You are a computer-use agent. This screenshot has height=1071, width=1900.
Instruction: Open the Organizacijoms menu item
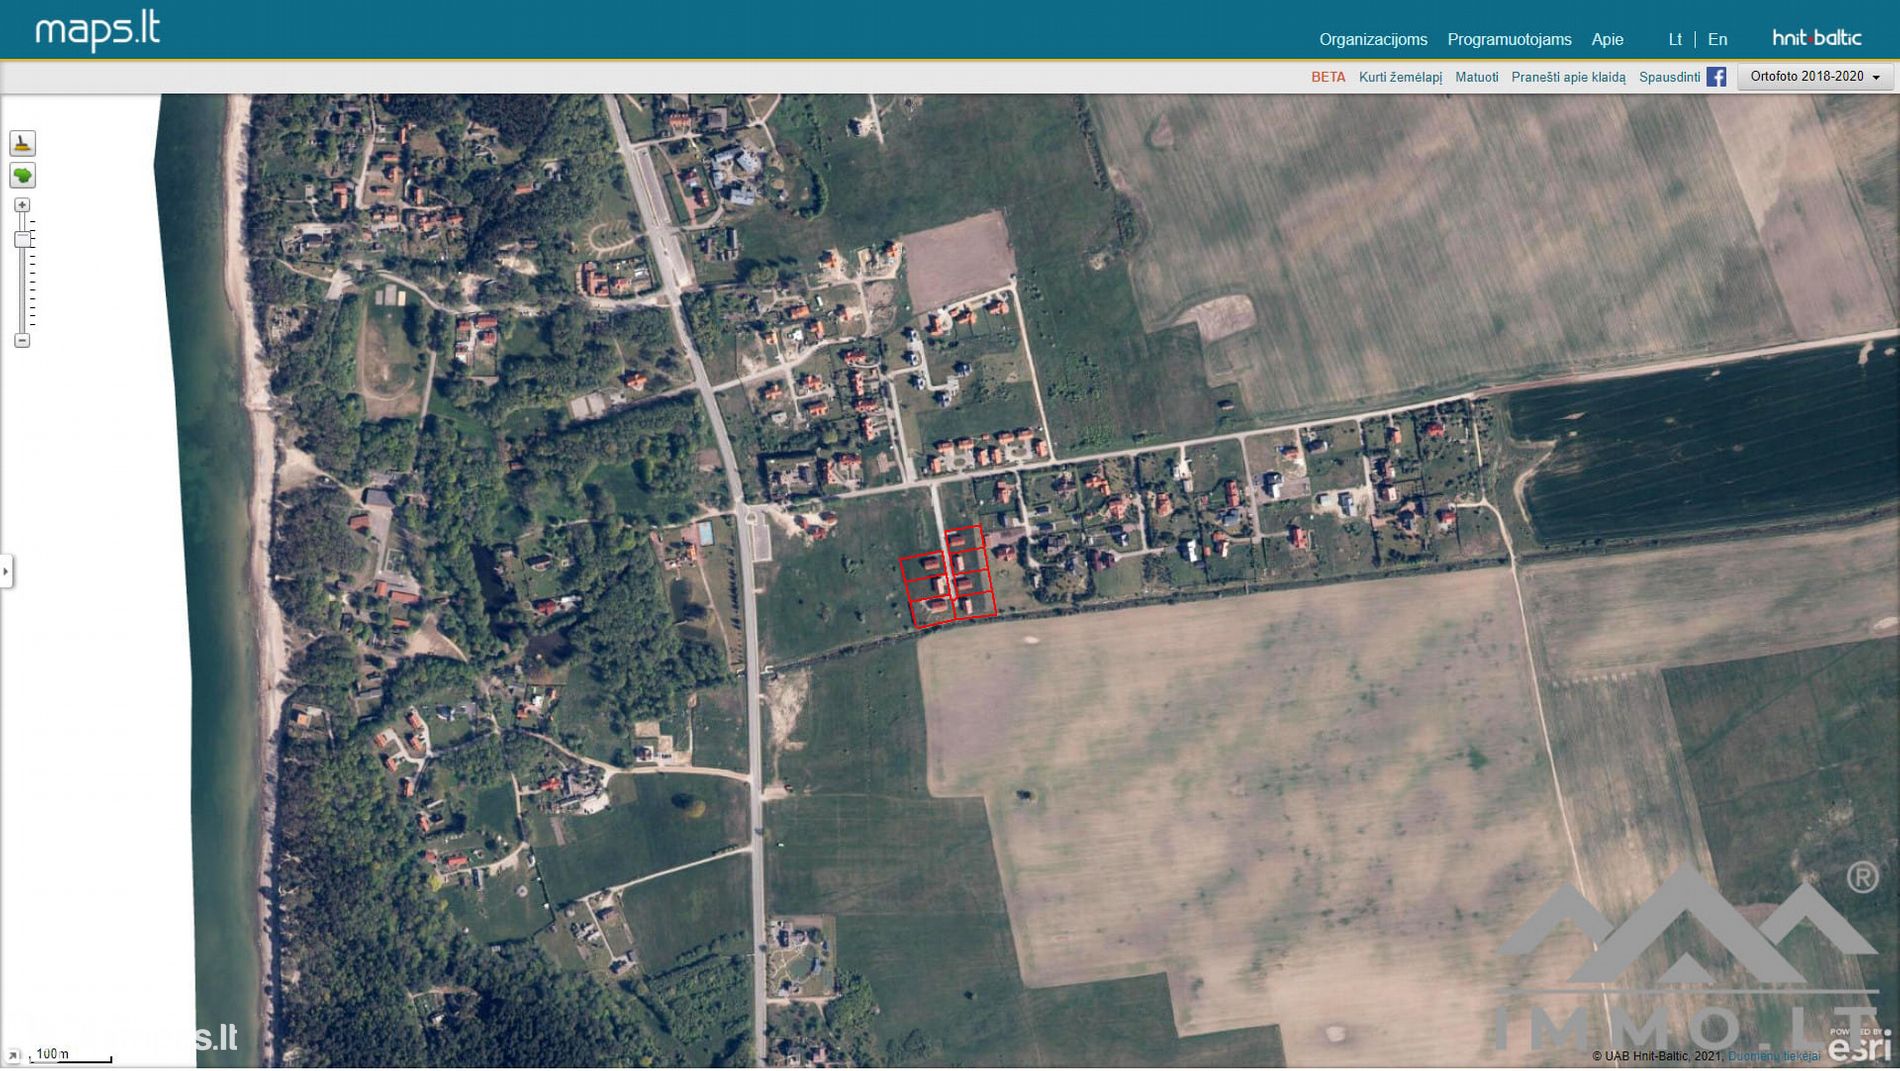1372,40
